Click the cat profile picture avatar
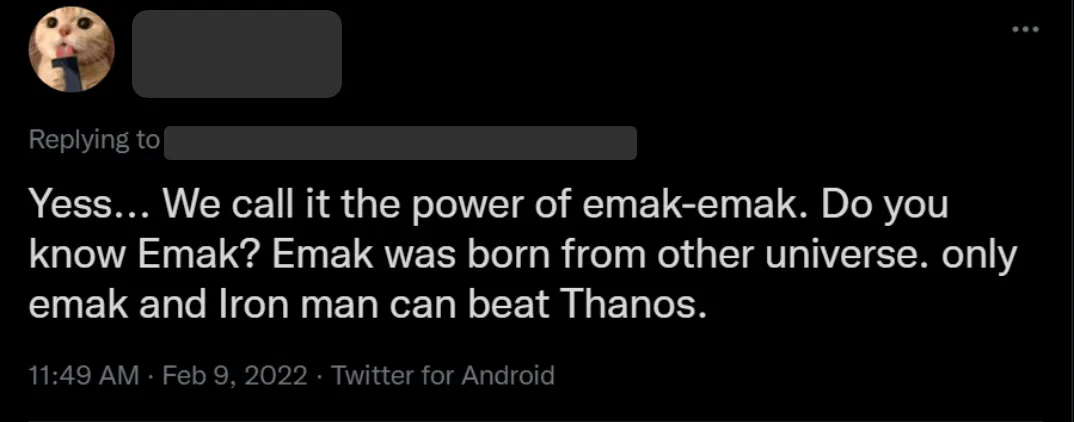The image size is (1074, 422). (x=71, y=49)
